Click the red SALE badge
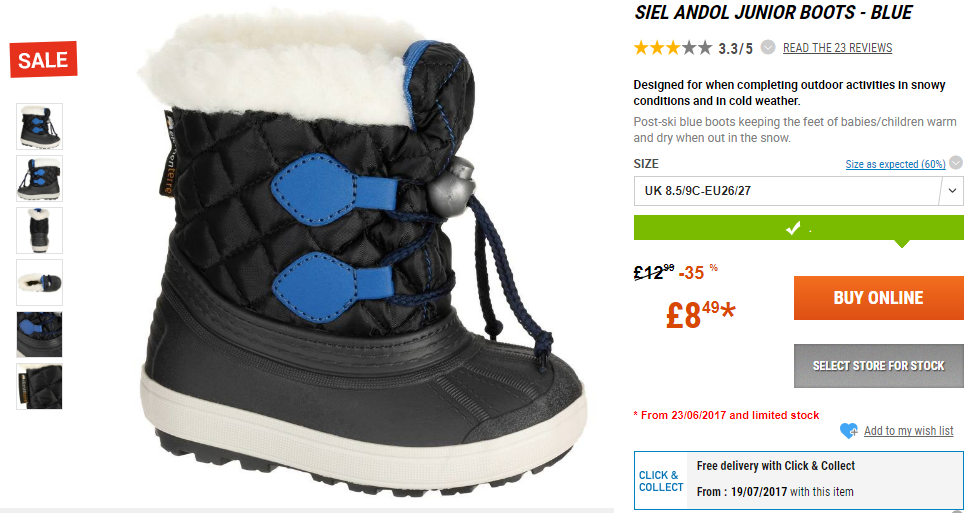 coord(43,59)
